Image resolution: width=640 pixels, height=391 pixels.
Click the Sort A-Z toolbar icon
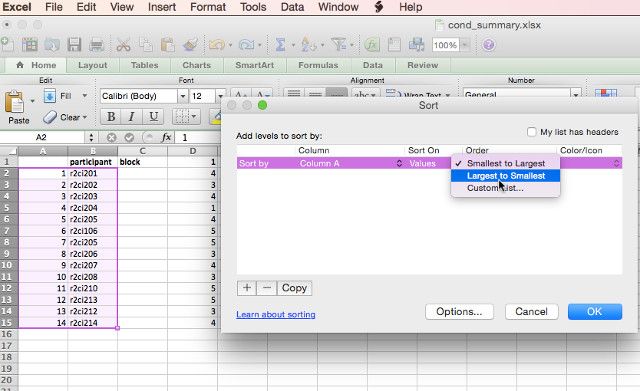[x=308, y=44]
